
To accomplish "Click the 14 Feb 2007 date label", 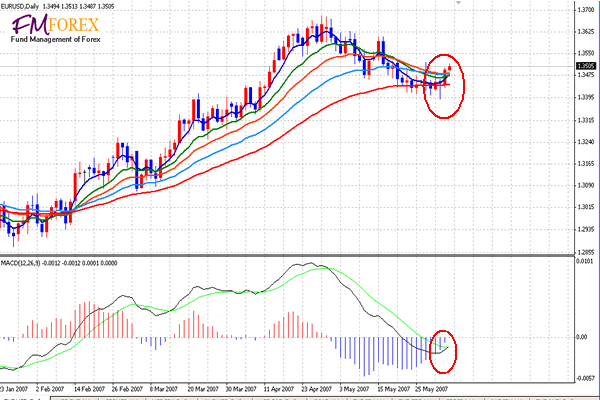I will 89,389.
